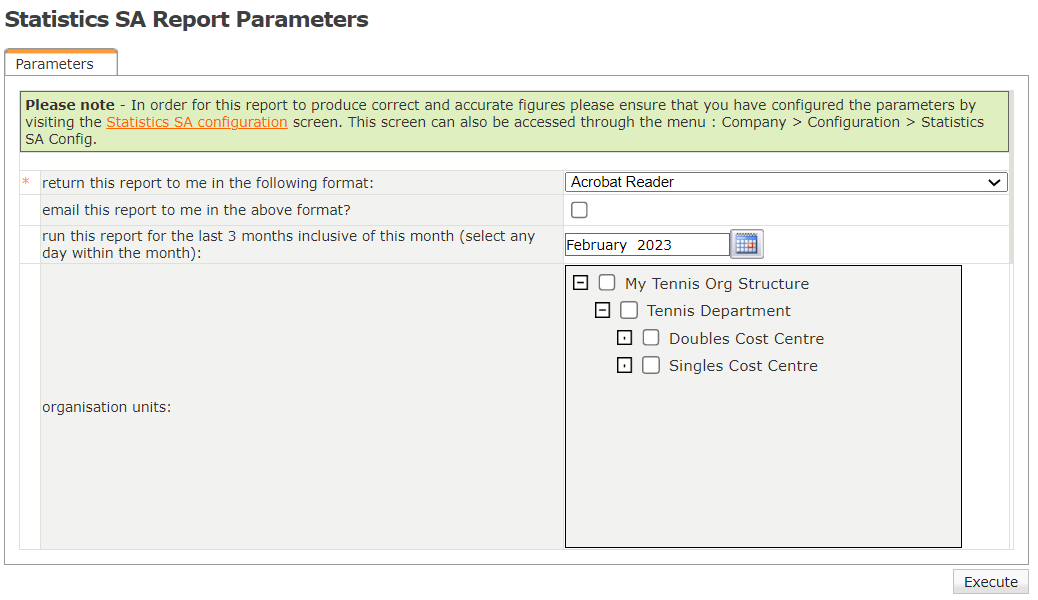The height and width of the screenshot is (600, 1038).
Task: Click the Singles Cost Centre label
Action: coord(743,366)
